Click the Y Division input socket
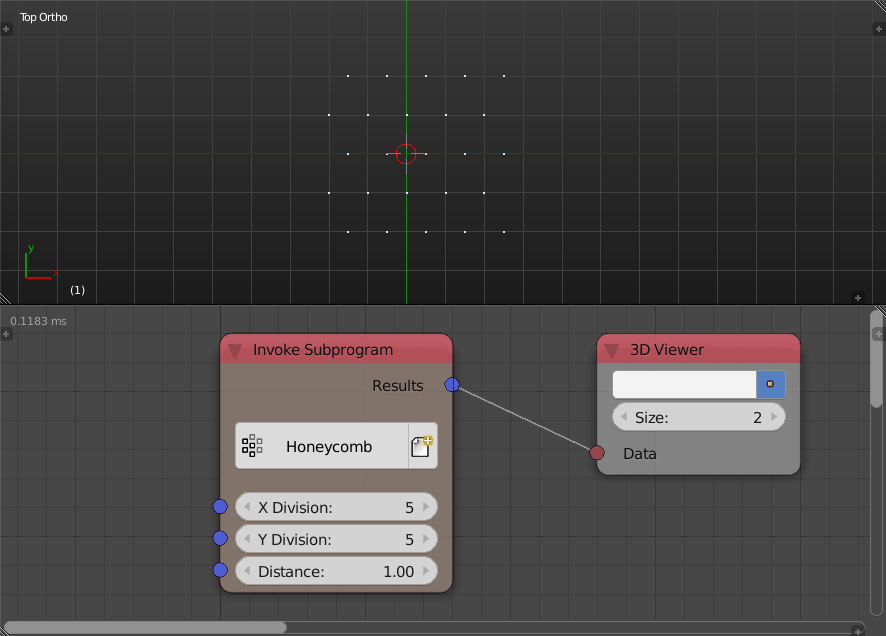The width and height of the screenshot is (886, 636). click(220, 538)
